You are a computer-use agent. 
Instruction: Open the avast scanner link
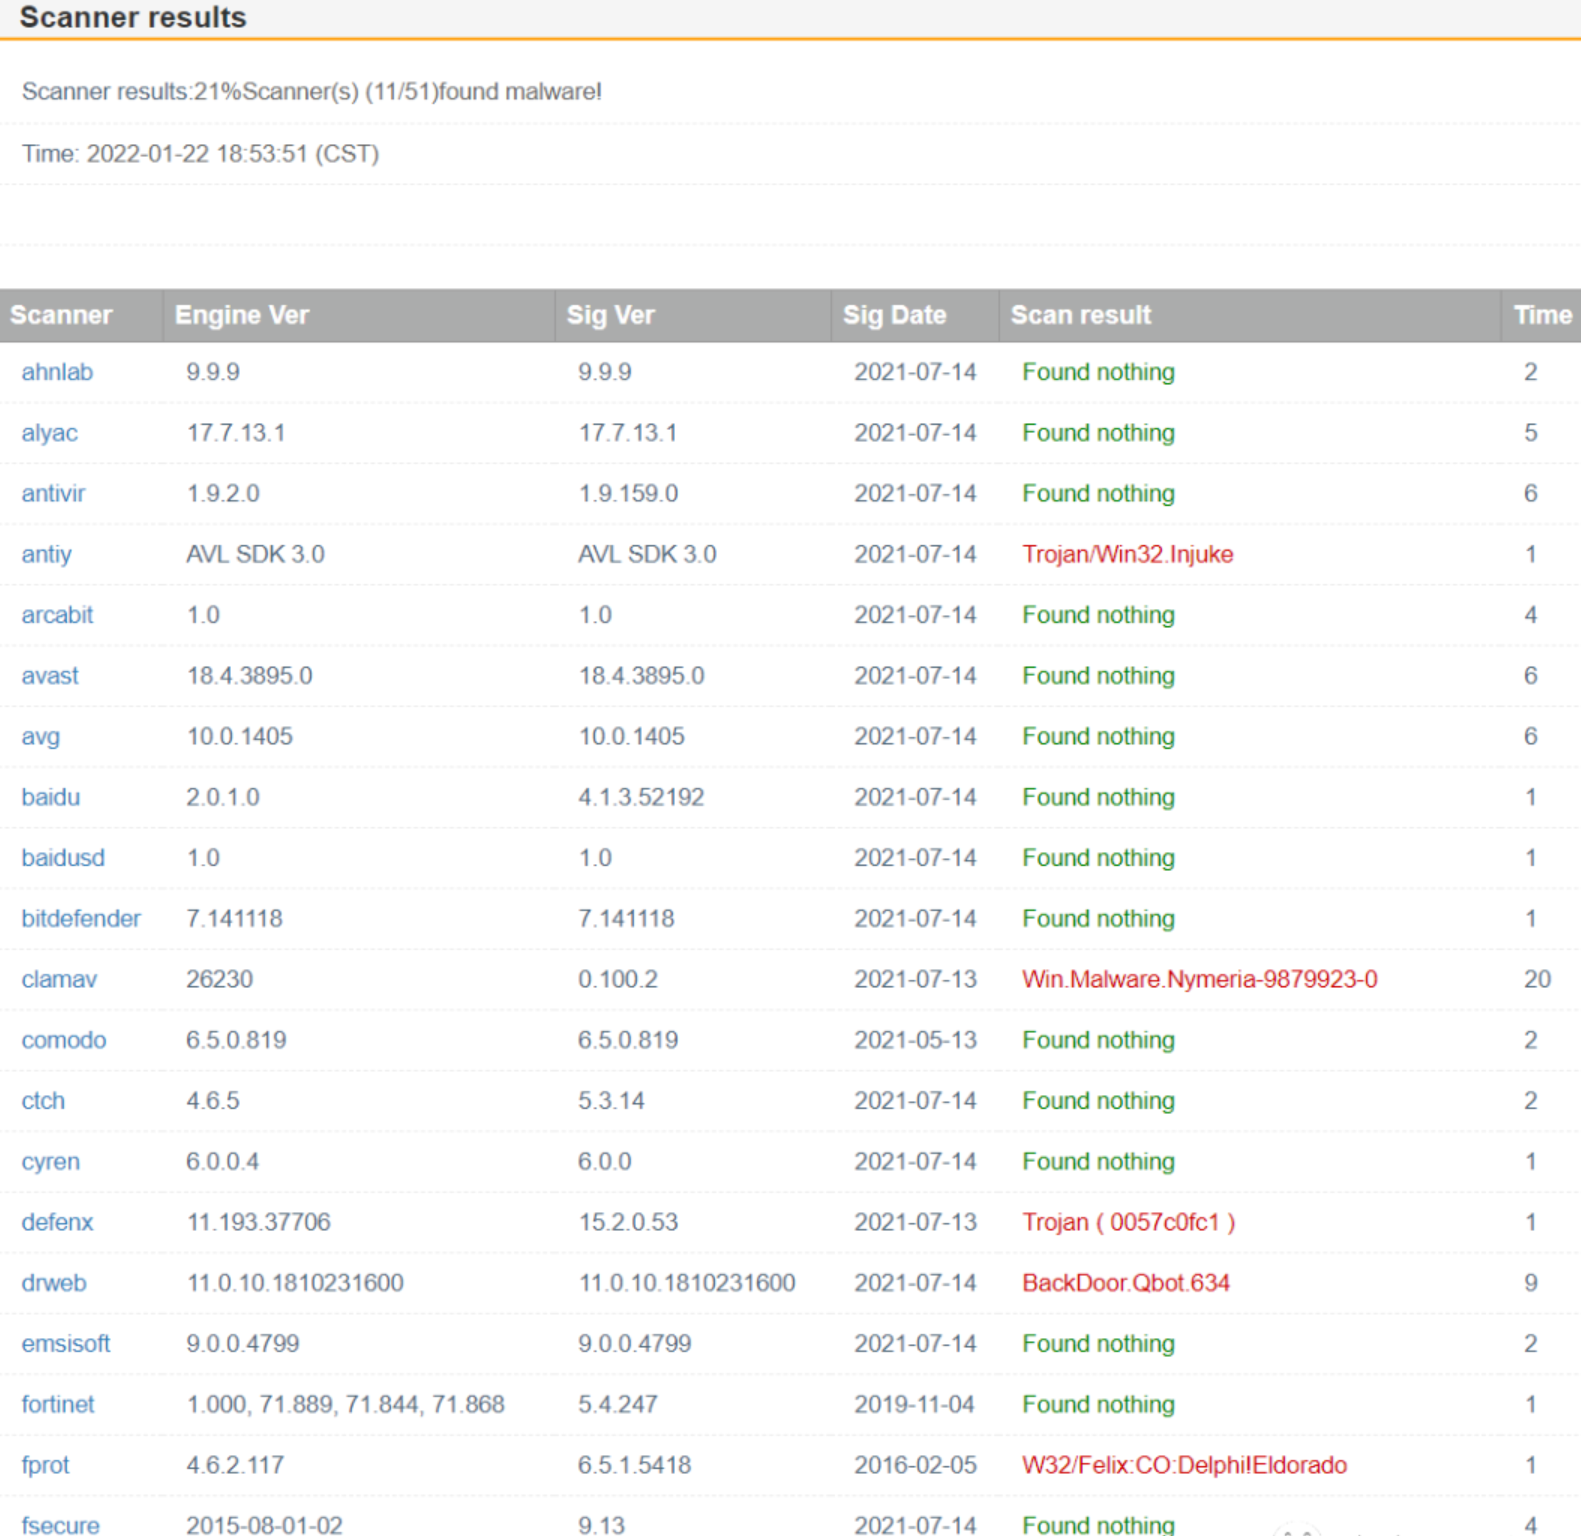coord(50,676)
